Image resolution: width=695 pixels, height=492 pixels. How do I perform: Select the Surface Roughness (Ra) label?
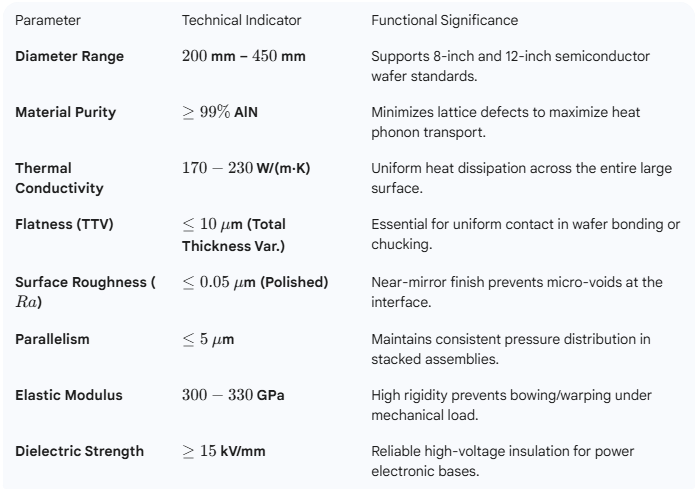coord(84,291)
